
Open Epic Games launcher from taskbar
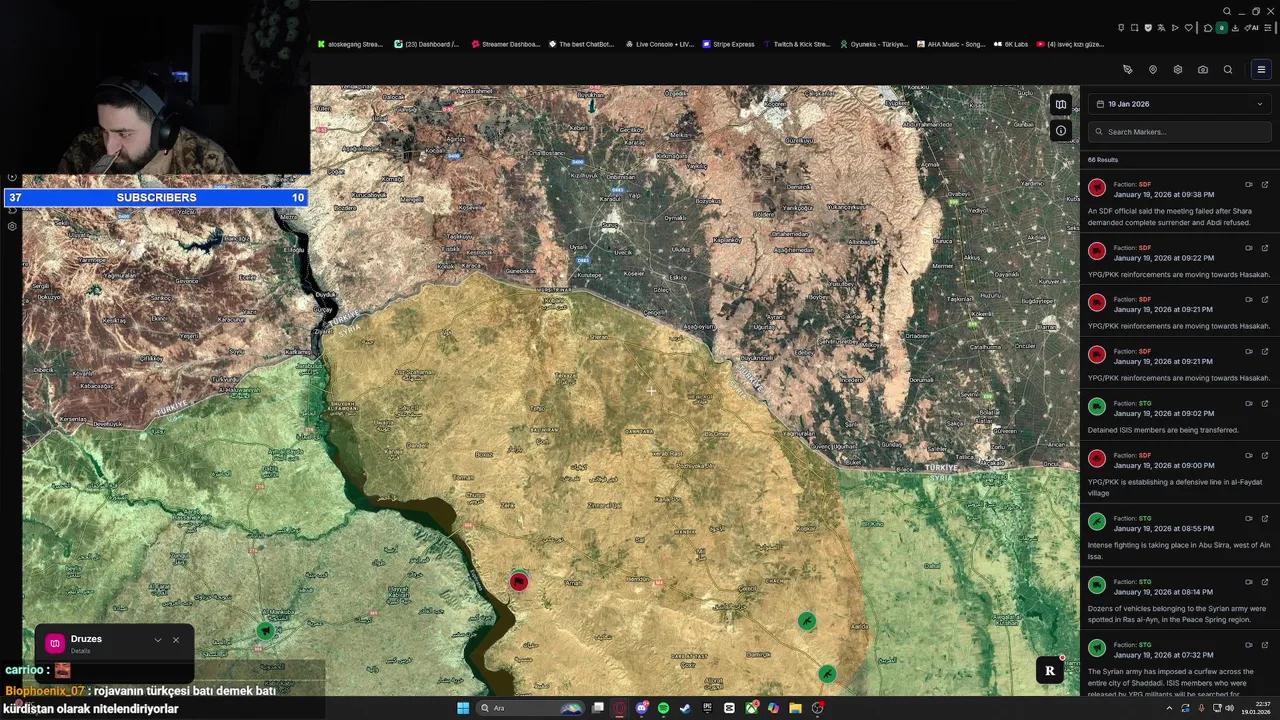pos(707,708)
